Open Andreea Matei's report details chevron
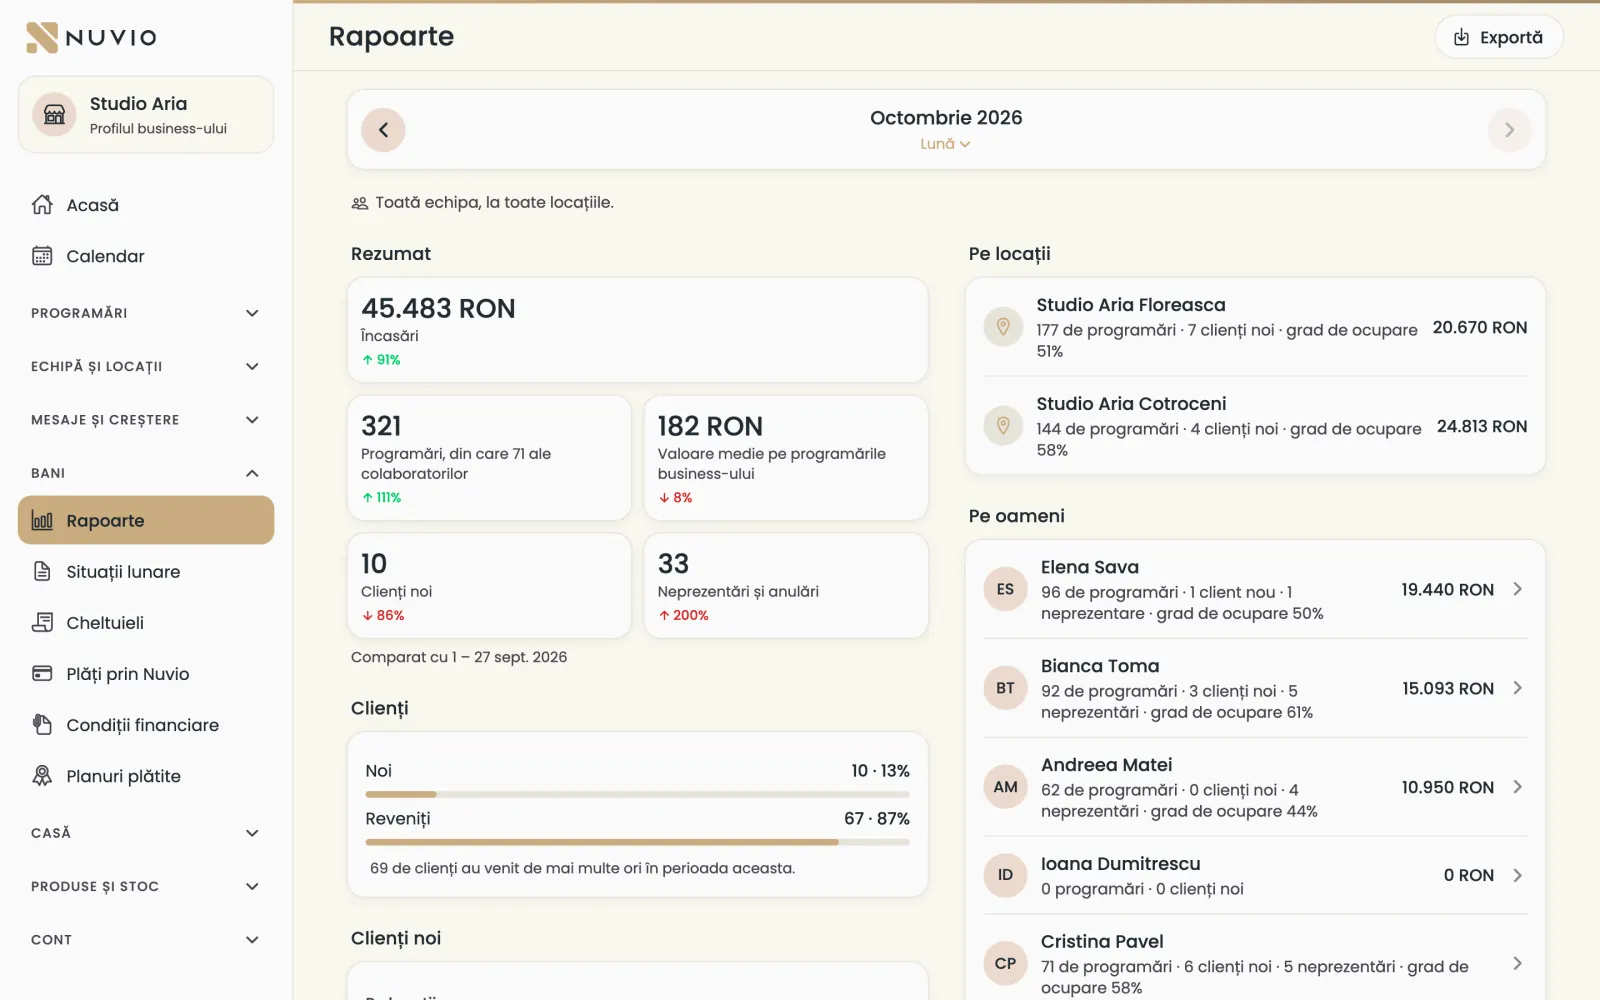The width and height of the screenshot is (1600, 1000). coord(1517,787)
